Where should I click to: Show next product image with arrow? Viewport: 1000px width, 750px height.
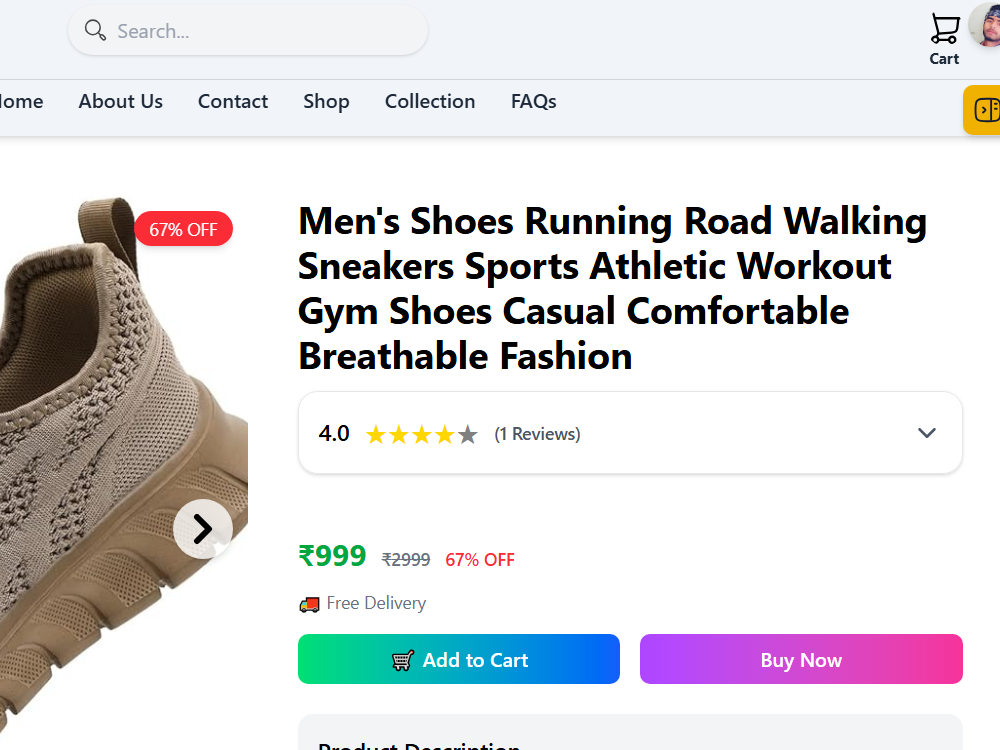click(203, 529)
